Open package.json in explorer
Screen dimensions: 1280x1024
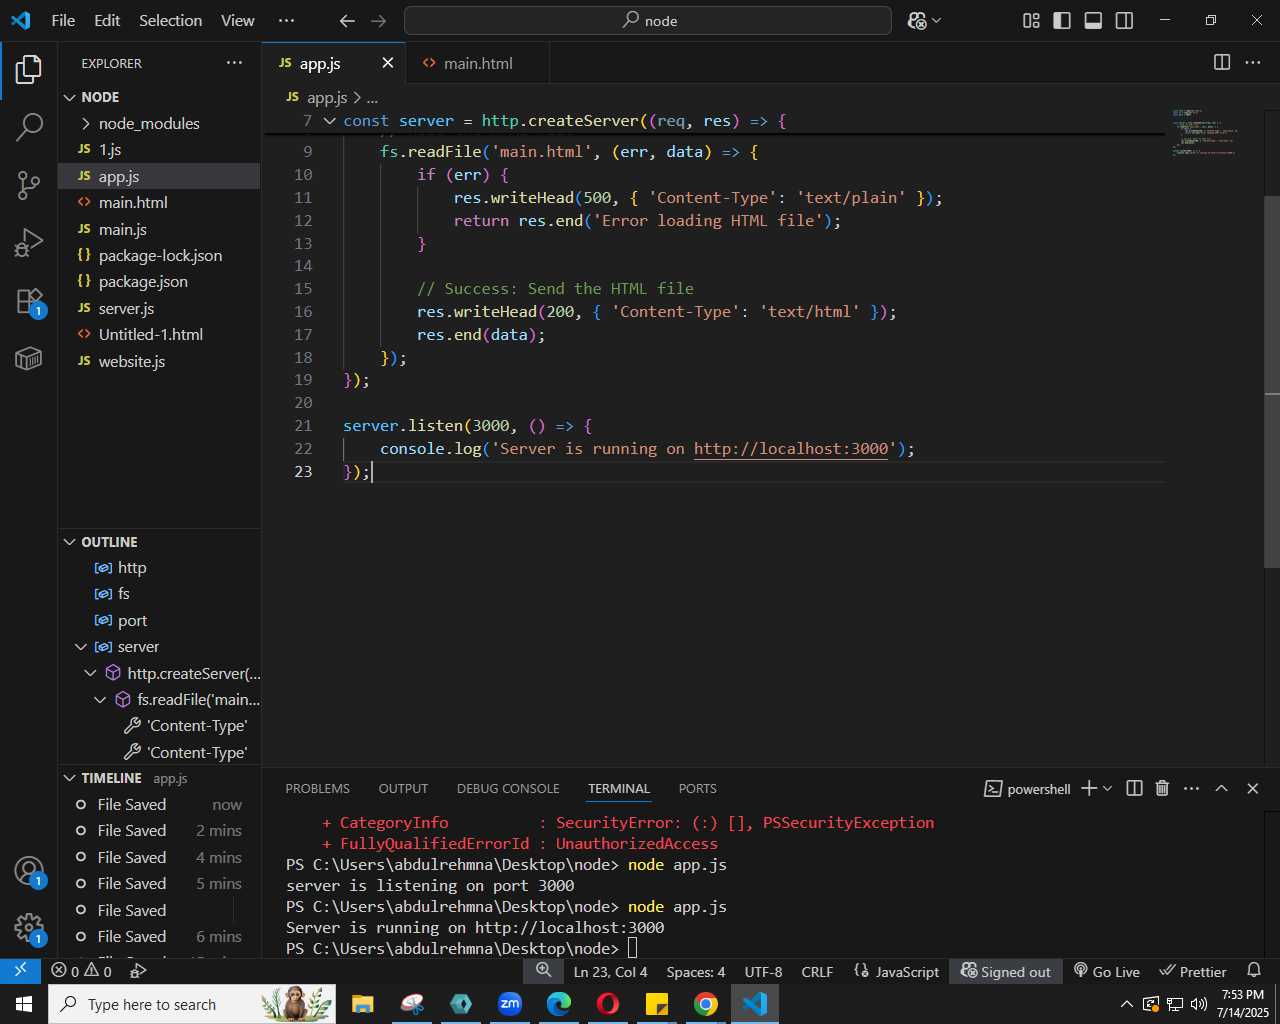(160, 282)
